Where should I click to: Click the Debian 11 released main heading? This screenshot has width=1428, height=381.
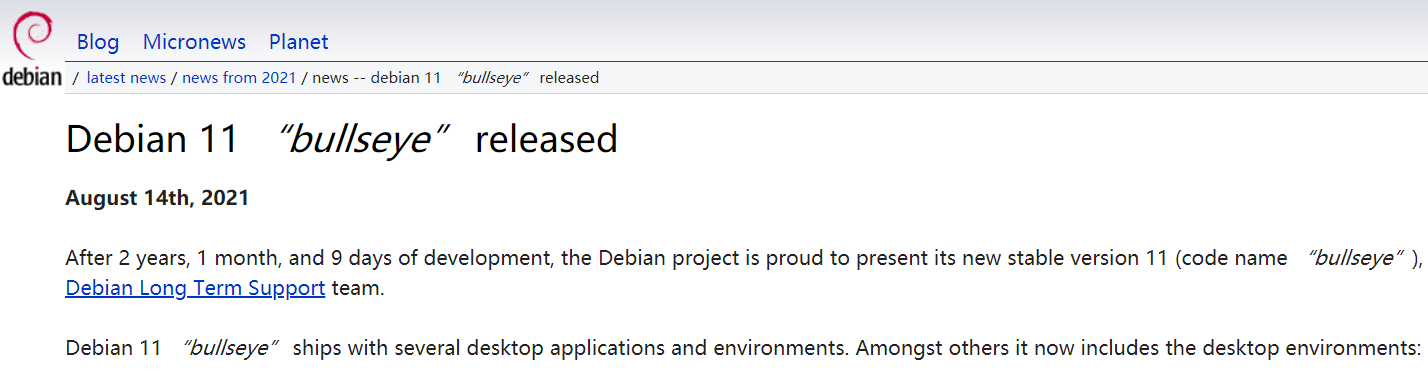tap(342, 139)
